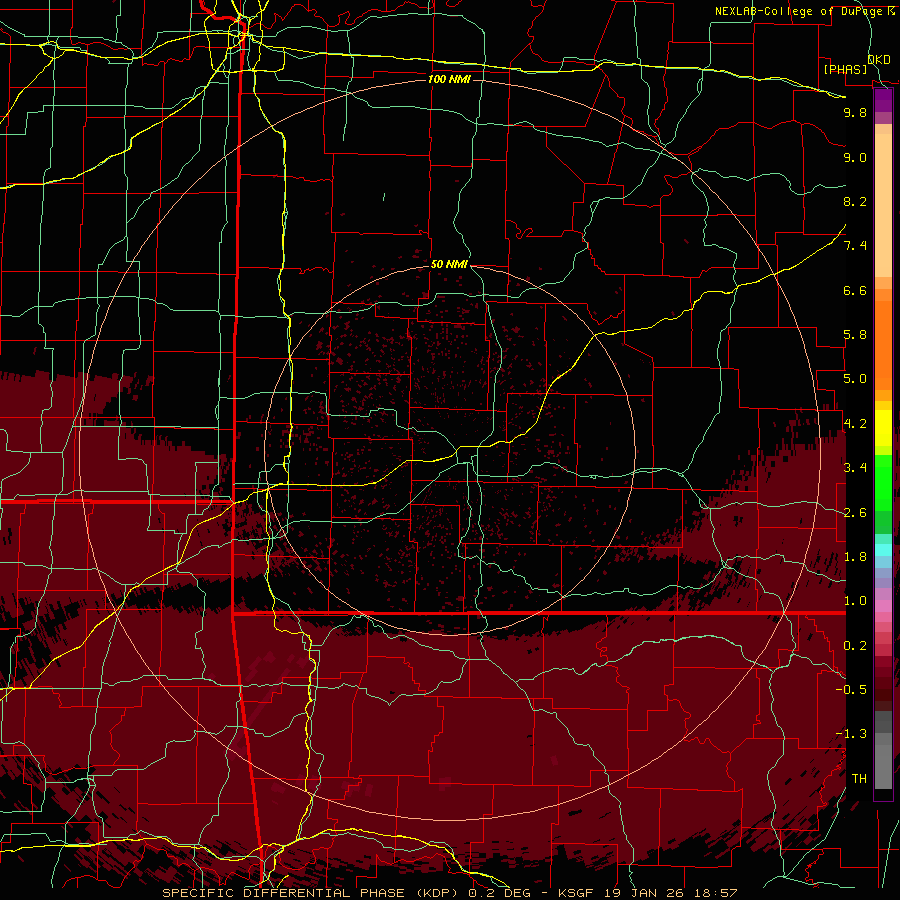This screenshot has height=900, width=900.
Task: Click the 0.2 DEG elevation text
Action: [502, 893]
